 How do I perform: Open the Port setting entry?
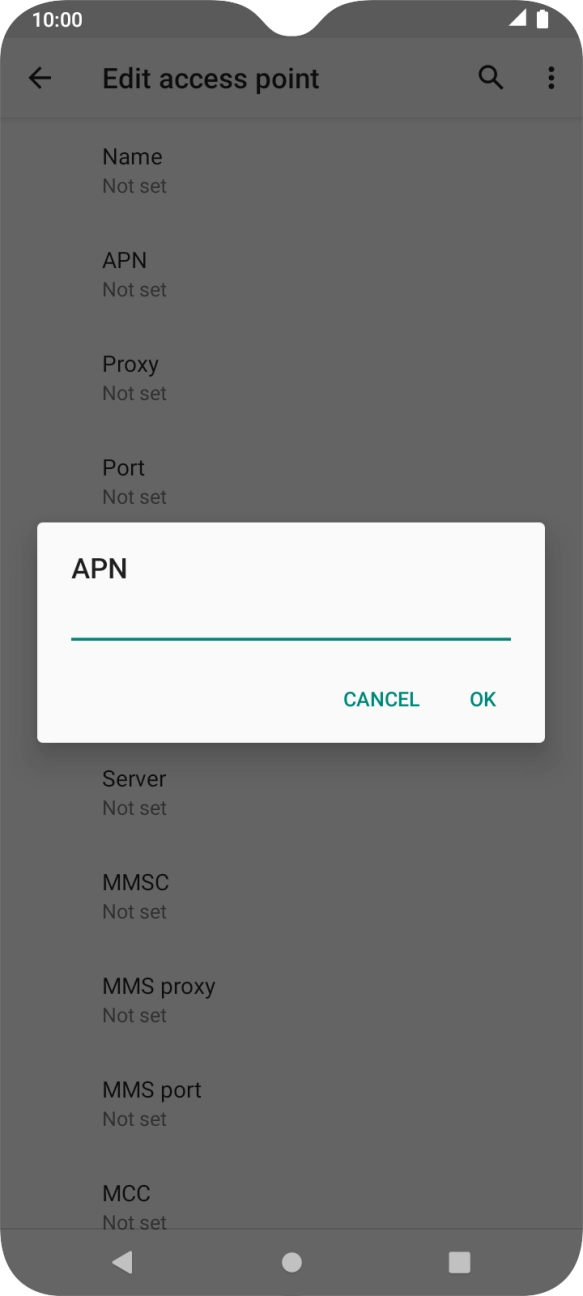(x=291, y=482)
